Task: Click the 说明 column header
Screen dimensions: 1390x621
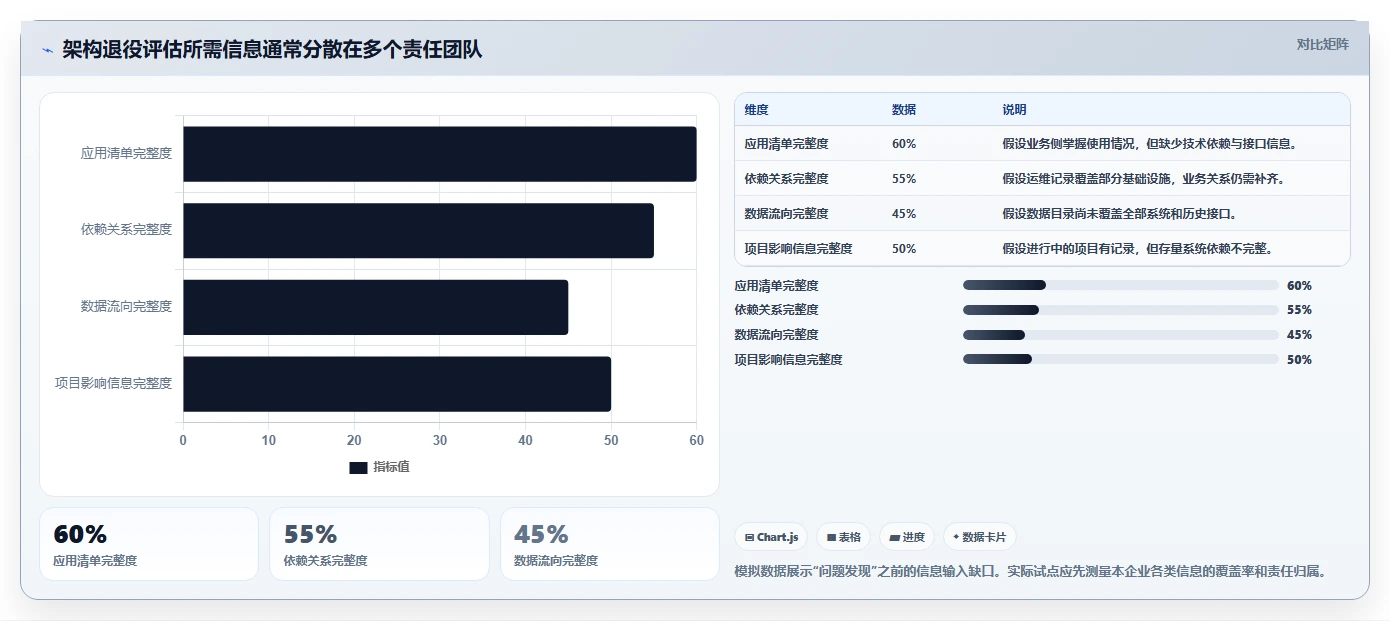Action: [1014, 110]
